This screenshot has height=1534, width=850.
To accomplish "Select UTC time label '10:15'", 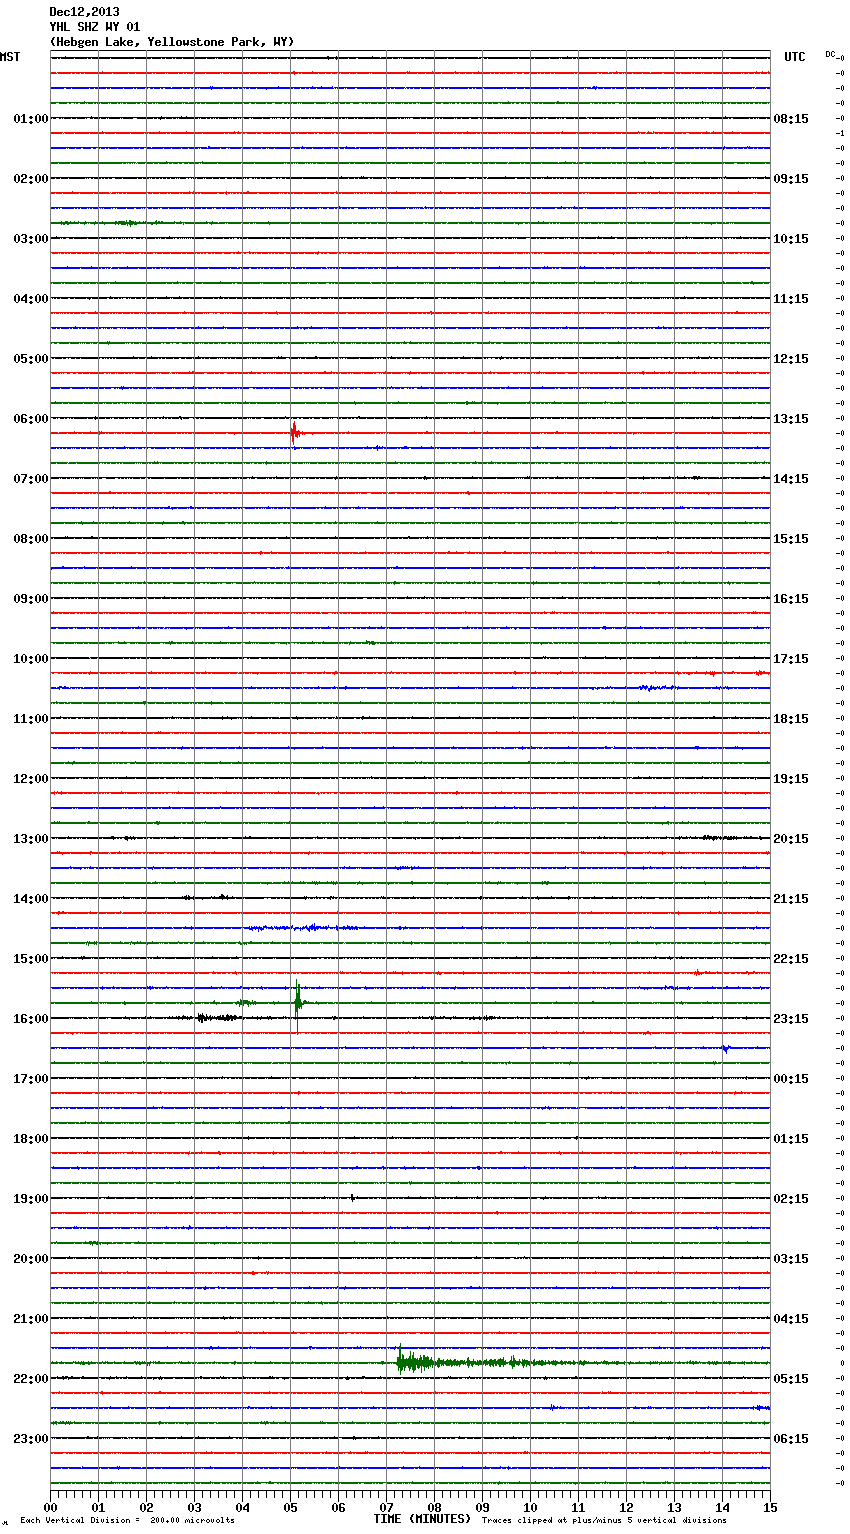I will click(791, 239).
